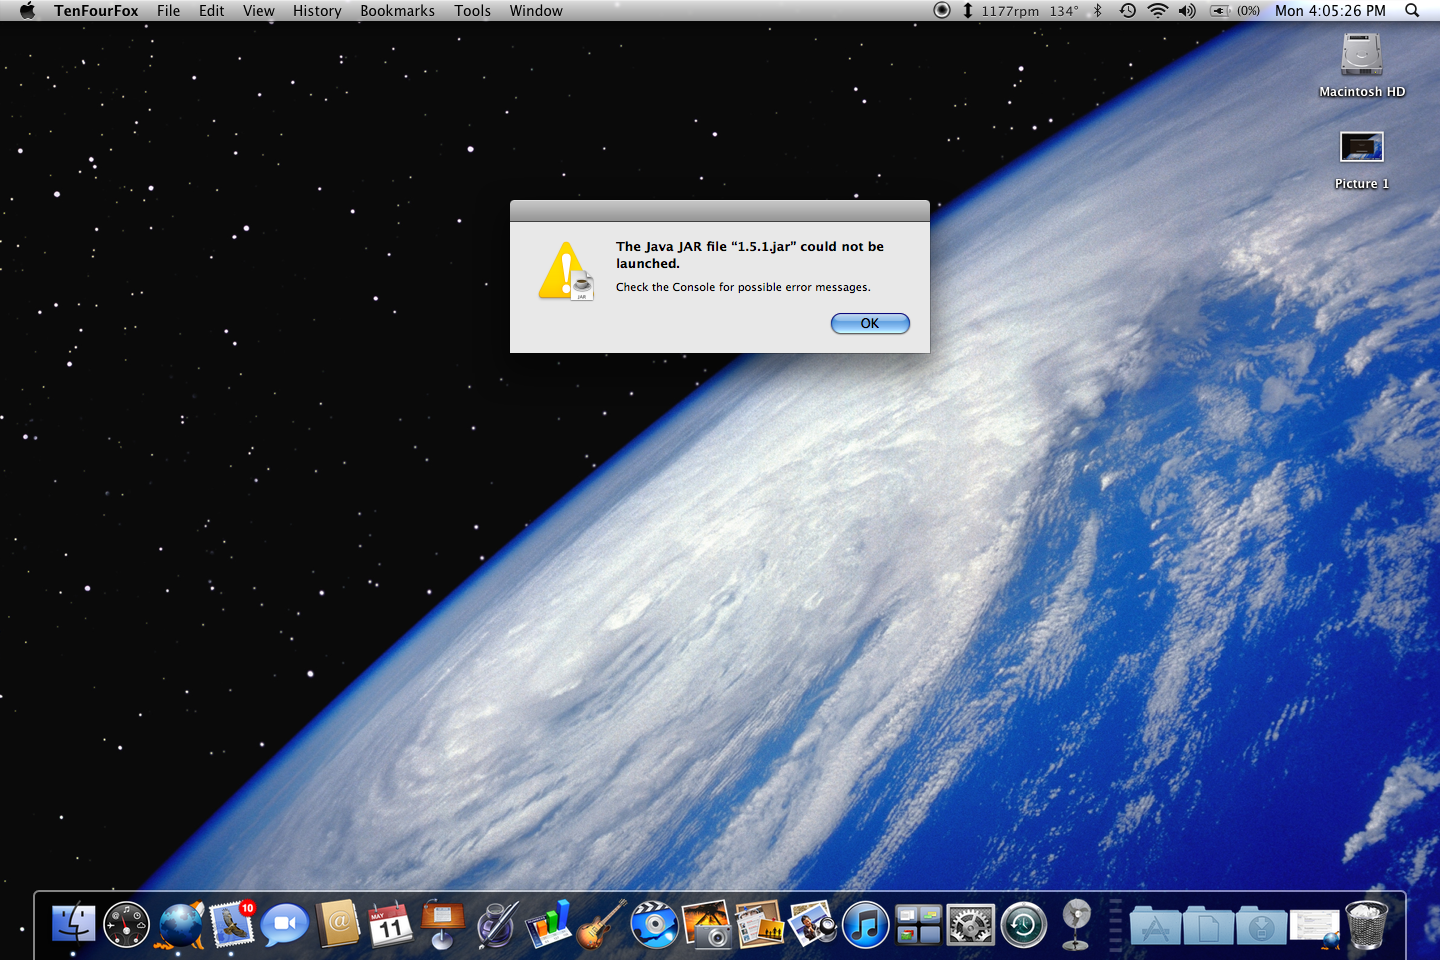Open iCal calendar showing May 11

(390, 924)
